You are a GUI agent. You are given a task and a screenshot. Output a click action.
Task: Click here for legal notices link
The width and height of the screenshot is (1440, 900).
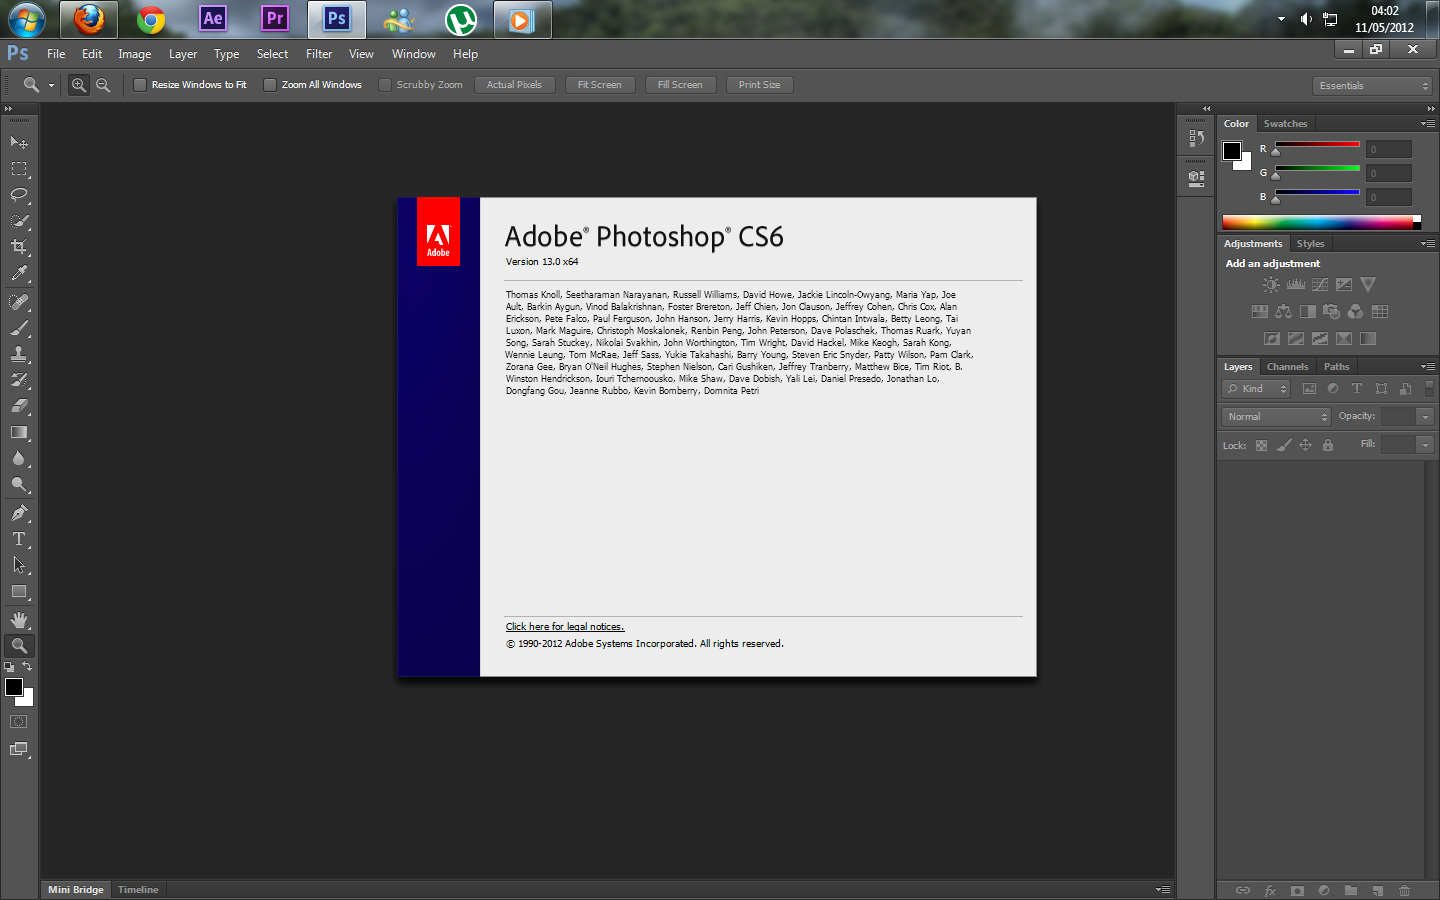click(x=565, y=627)
